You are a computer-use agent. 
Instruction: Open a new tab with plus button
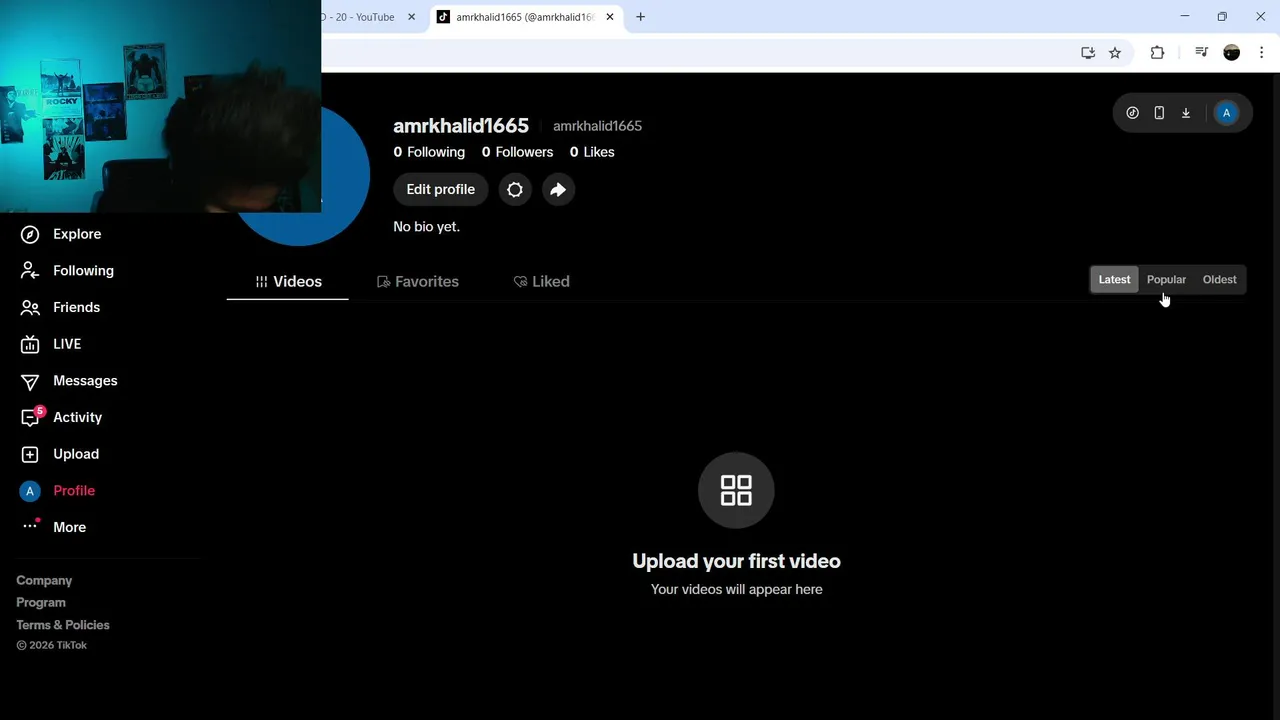640,17
